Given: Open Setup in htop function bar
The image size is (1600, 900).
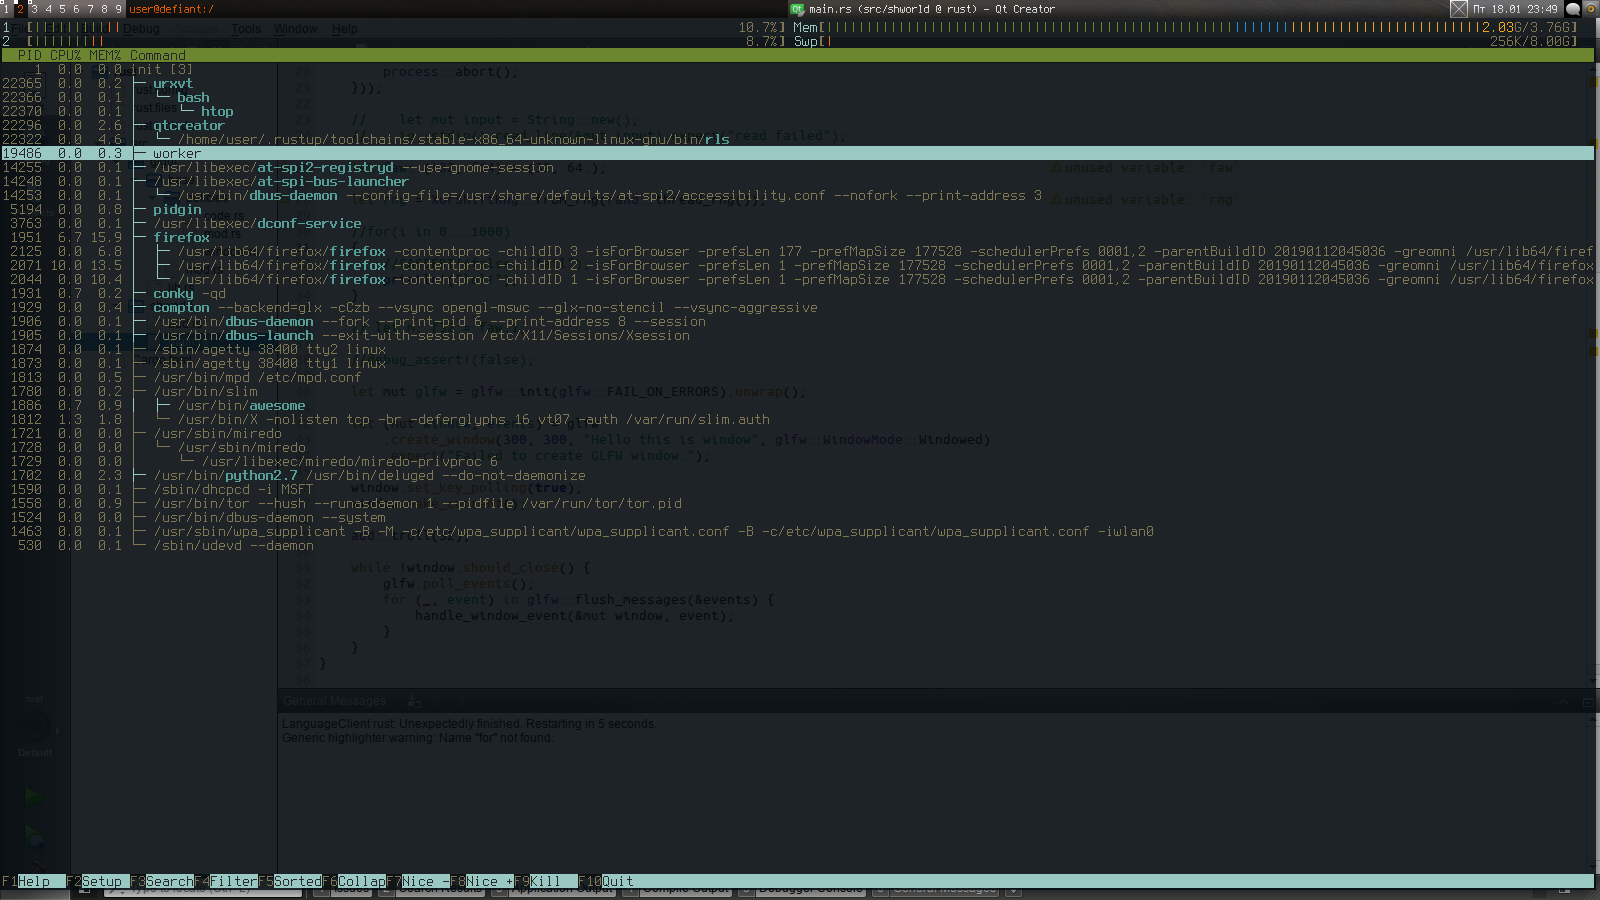Looking at the screenshot, I should 98,881.
